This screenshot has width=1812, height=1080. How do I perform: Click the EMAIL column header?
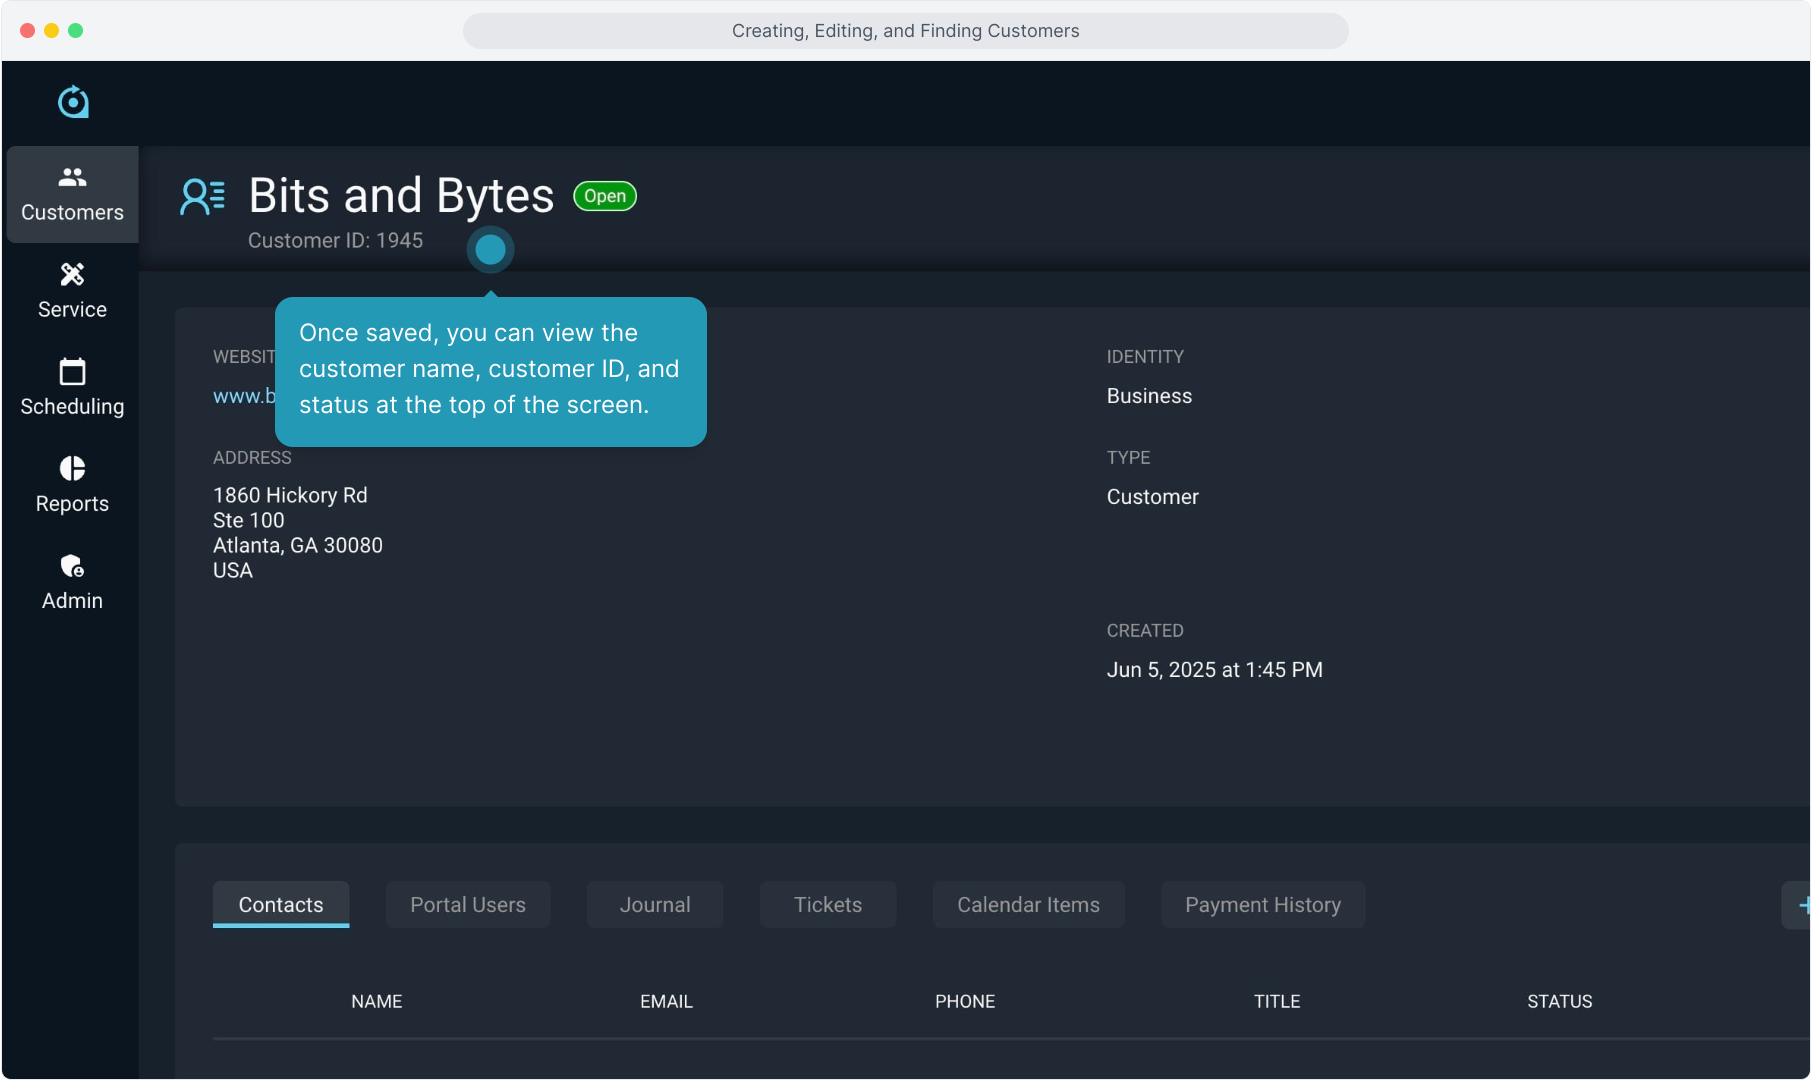click(x=666, y=1001)
